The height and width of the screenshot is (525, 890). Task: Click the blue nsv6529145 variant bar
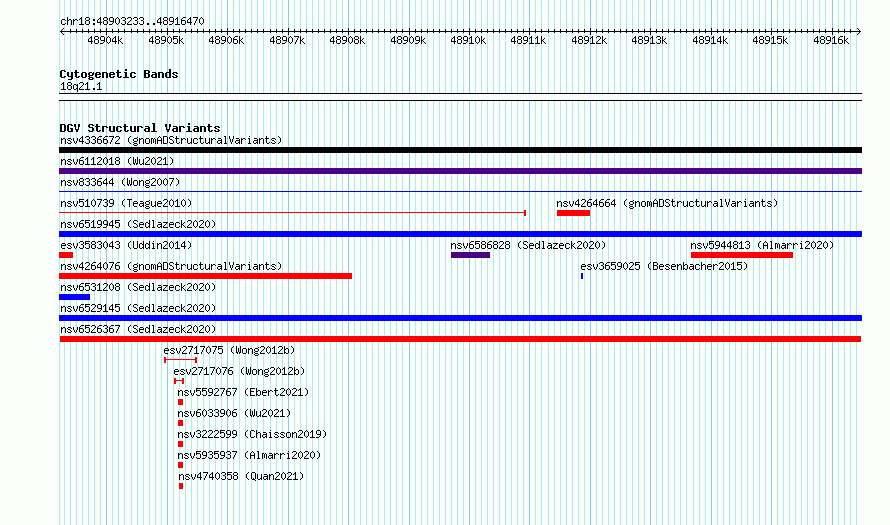tap(460, 318)
